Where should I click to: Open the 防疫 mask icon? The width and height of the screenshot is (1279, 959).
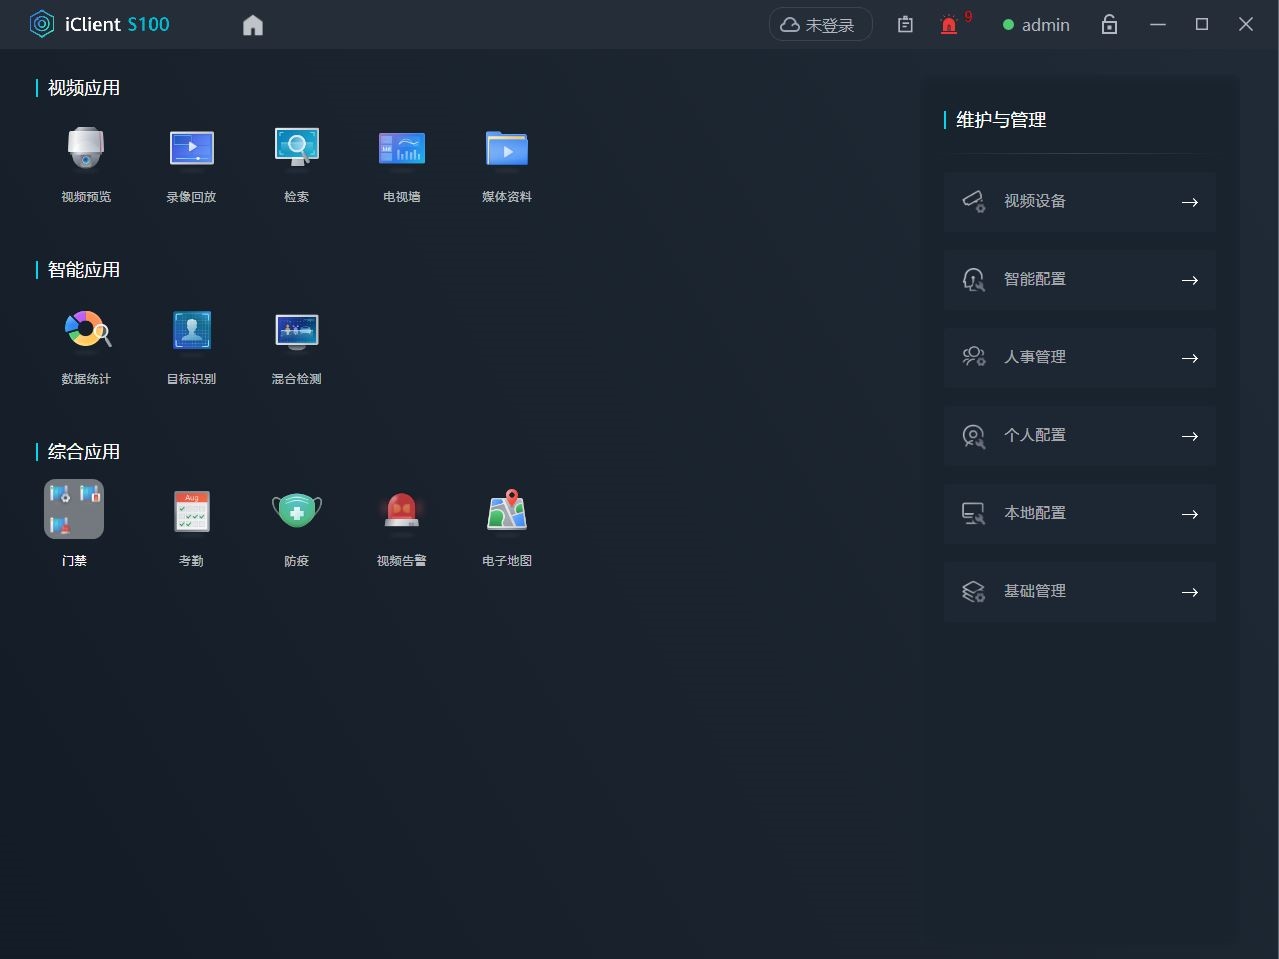(296, 512)
